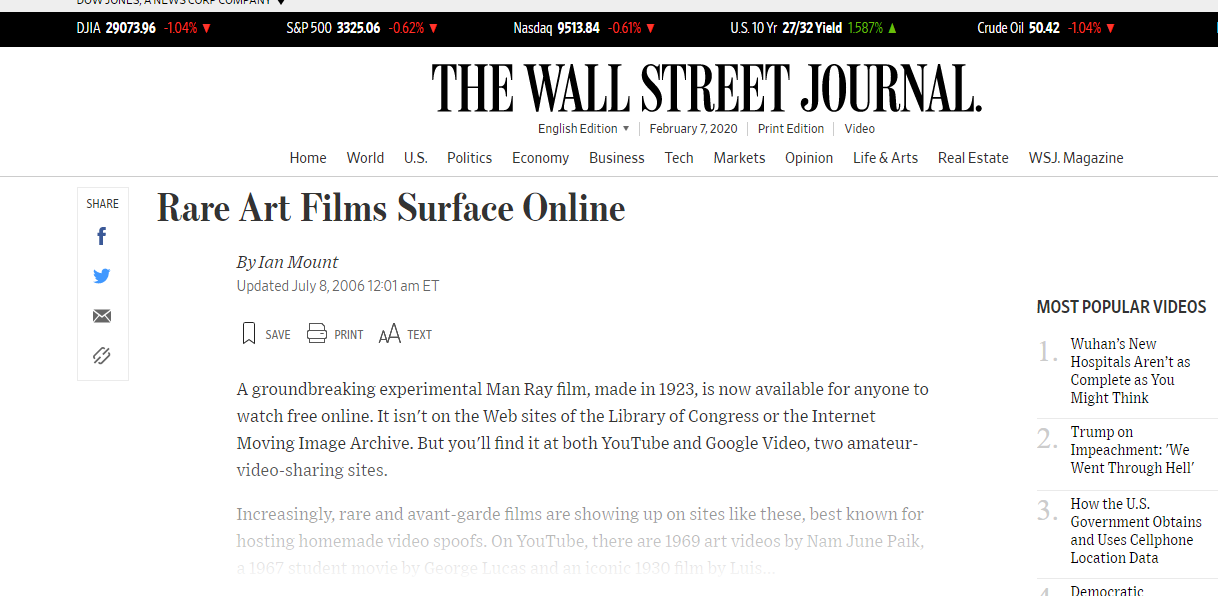Click the Video link under masthead
The image size is (1218, 596).
point(859,129)
